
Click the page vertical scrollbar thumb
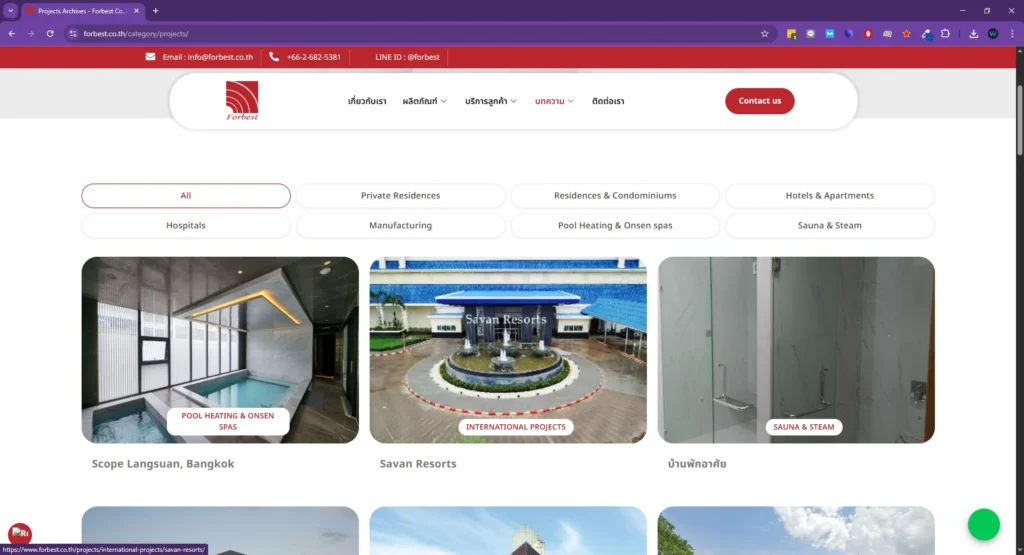click(1019, 121)
